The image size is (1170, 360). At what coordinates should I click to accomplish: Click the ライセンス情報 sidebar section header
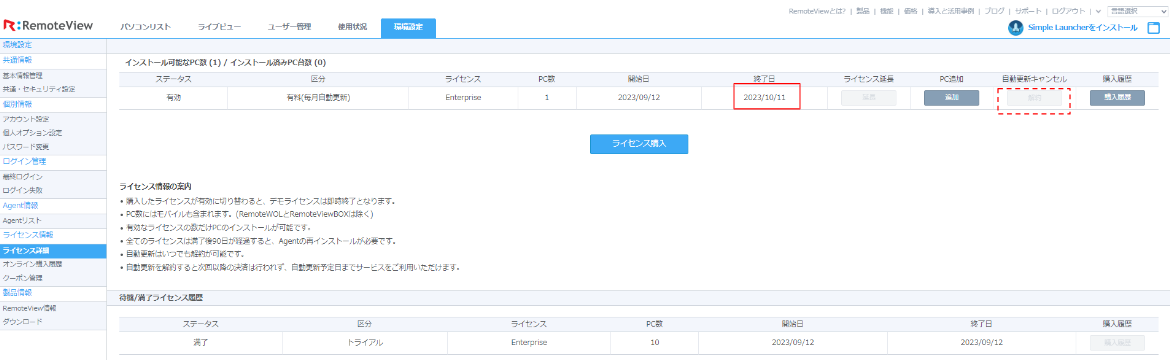27,235
